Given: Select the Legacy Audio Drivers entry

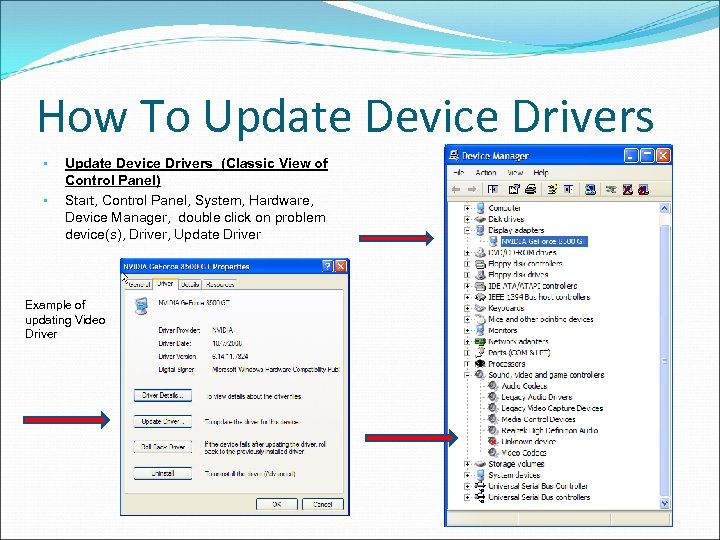Looking at the screenshot, I should tap(537, 397).
